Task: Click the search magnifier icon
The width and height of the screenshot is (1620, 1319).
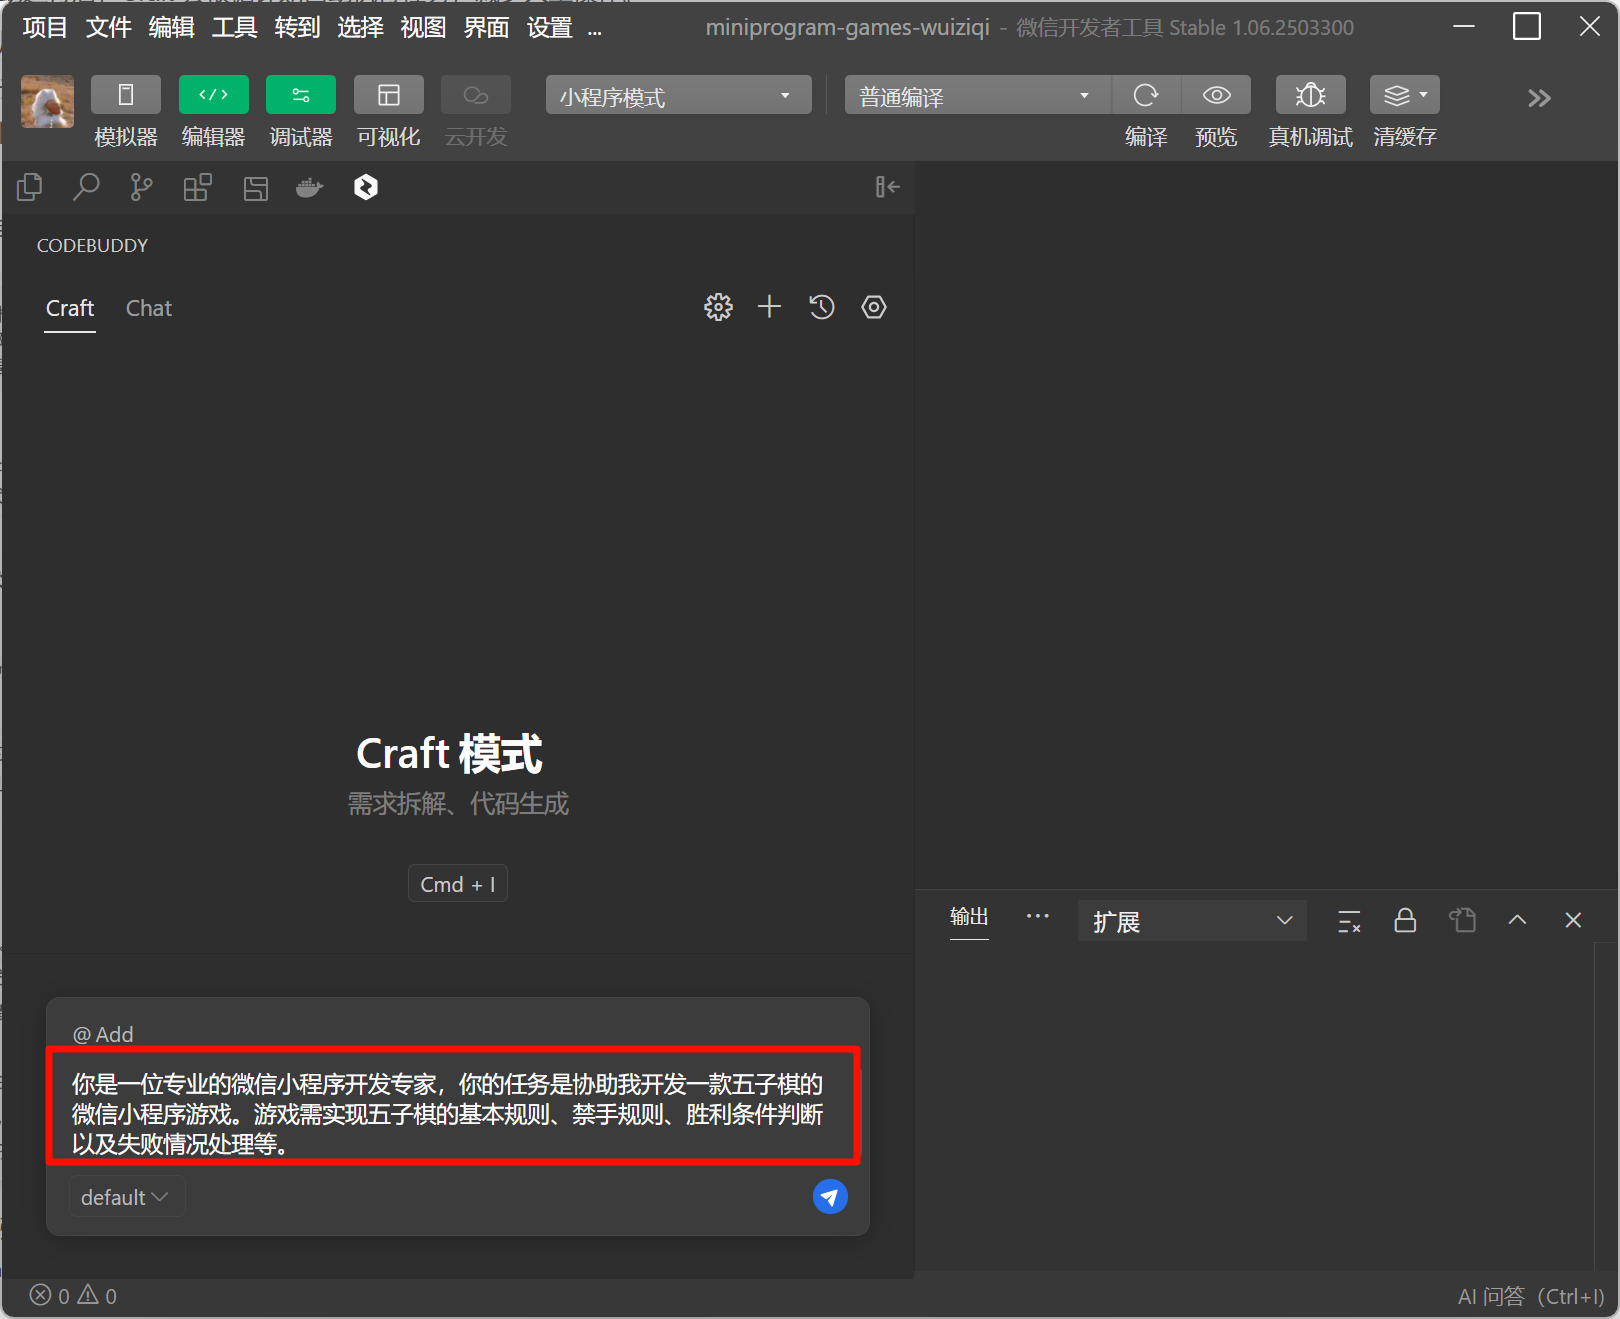Action: click(86, 187)
